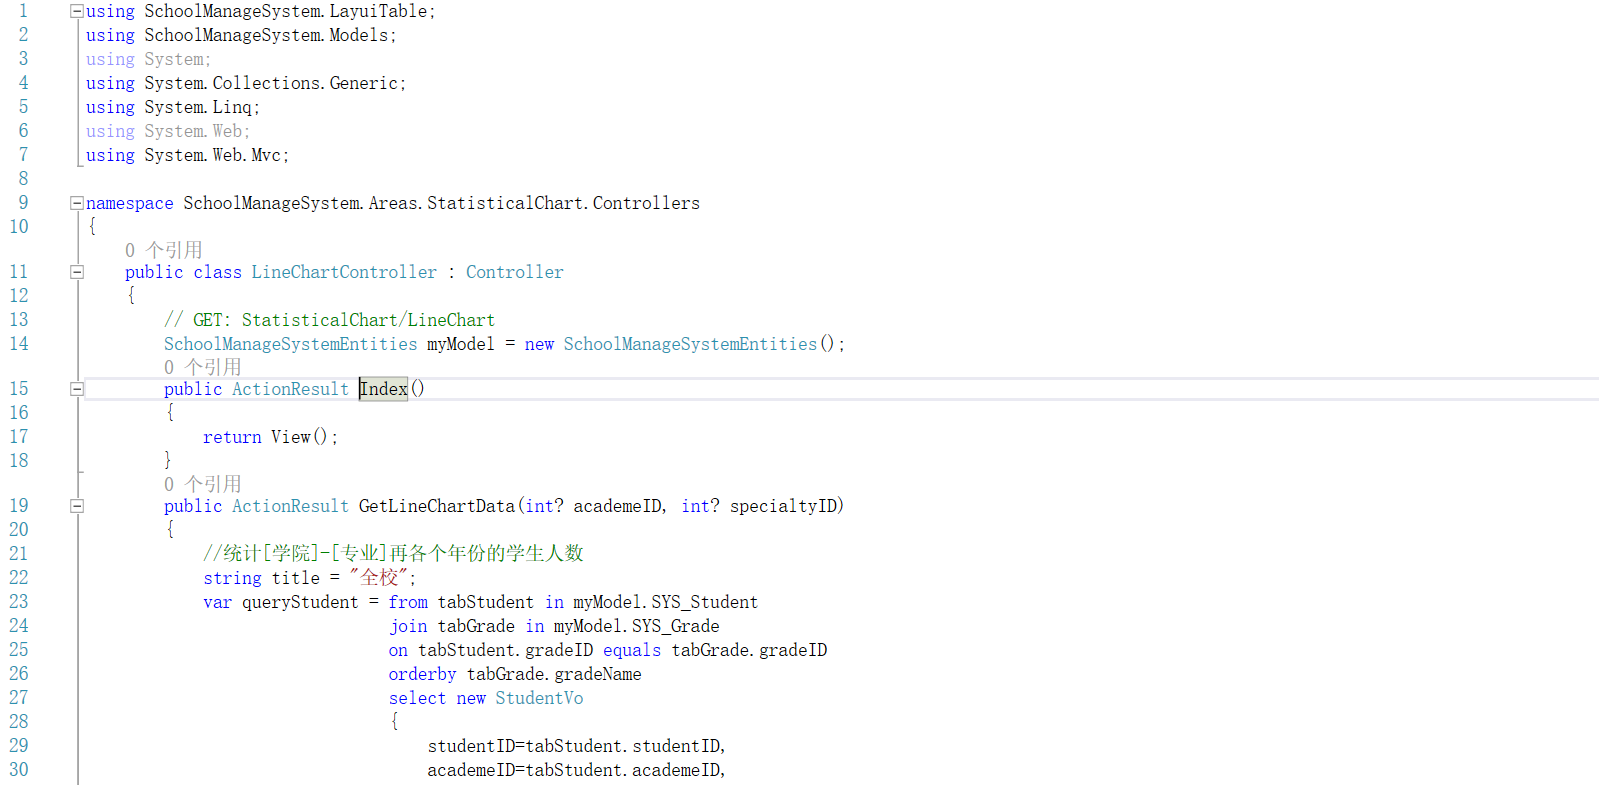Screen dimensions: 1599x785
Task: Click the orderby keyword on line 26
Action: pyautogui.click(x=422, y=674)
